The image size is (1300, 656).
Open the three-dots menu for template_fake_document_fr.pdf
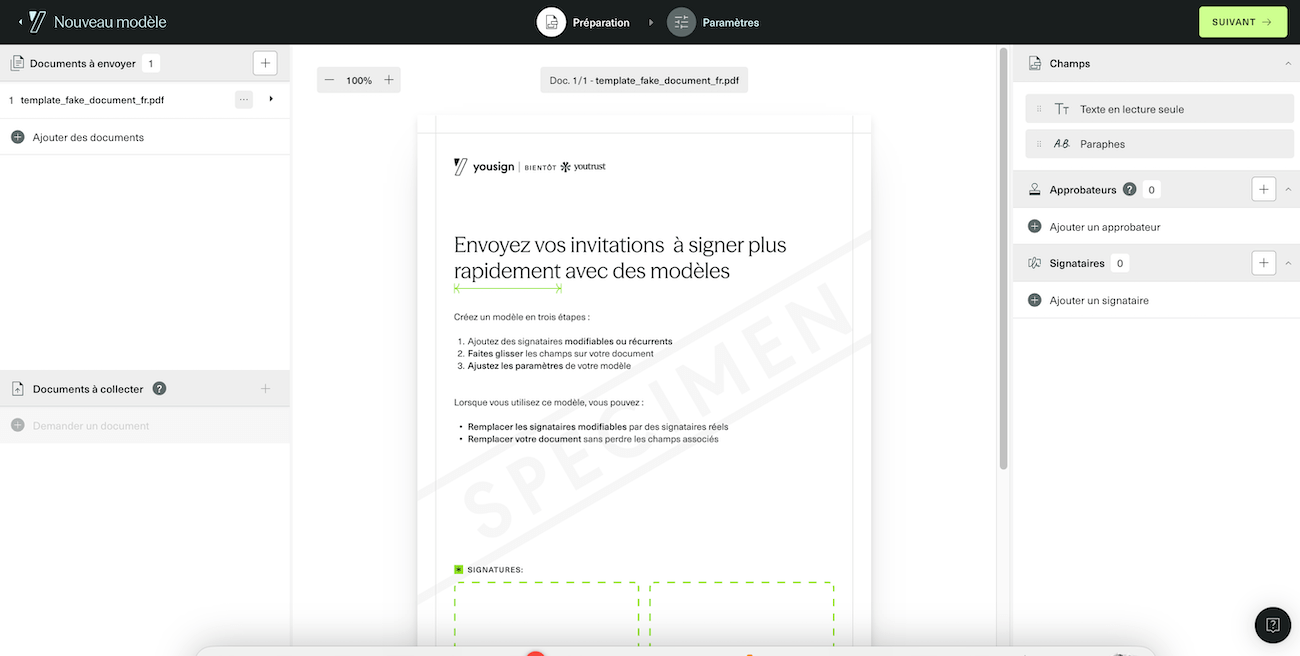[x=244, y=100]
